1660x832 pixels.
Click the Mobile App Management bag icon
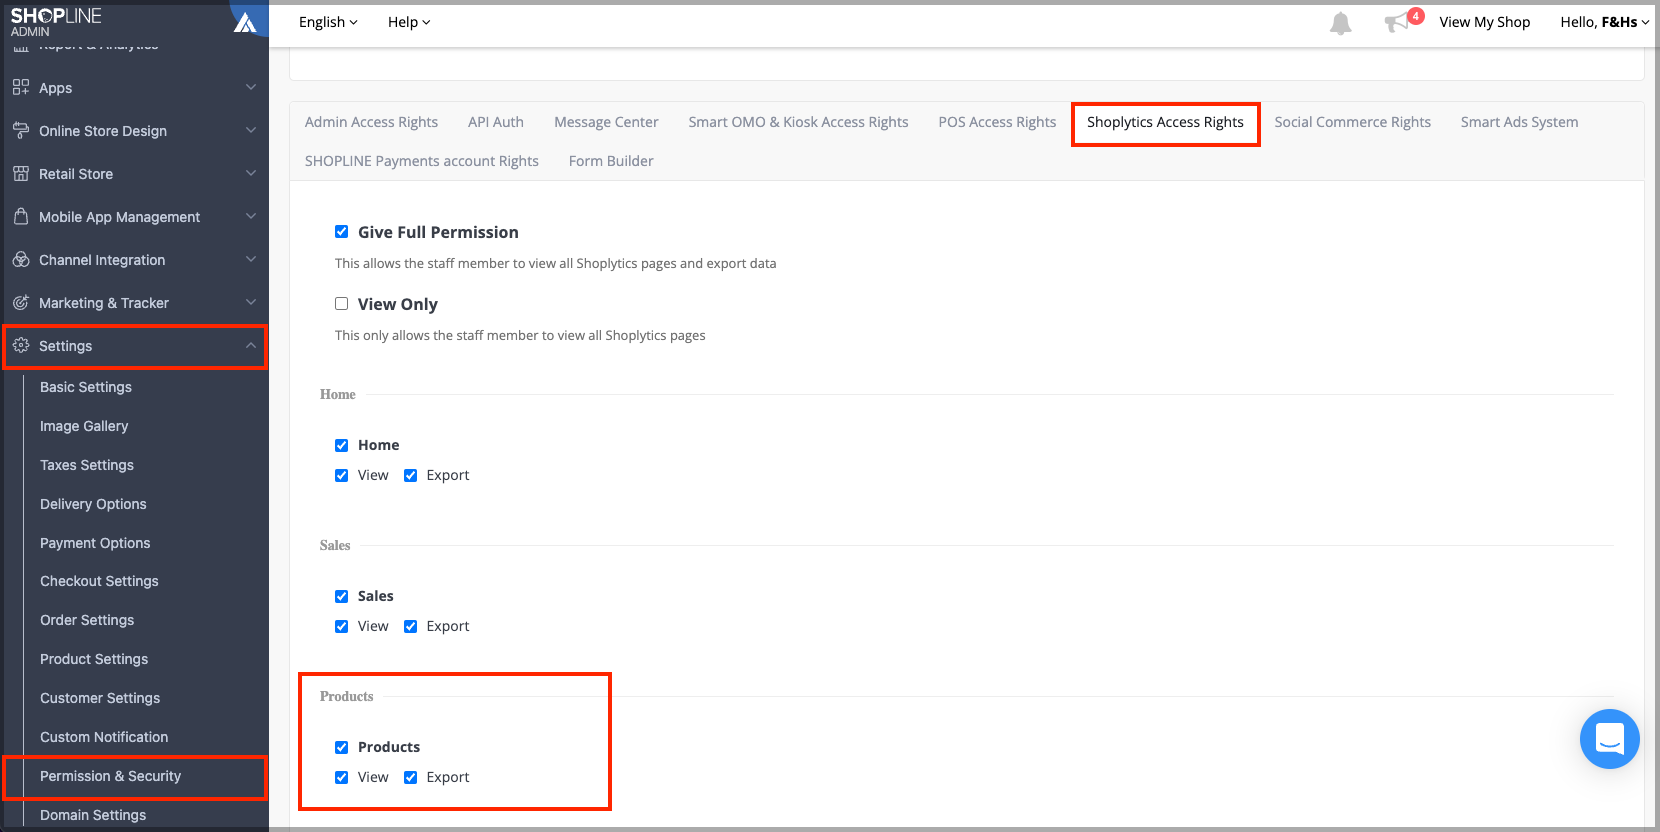(21, 216)
